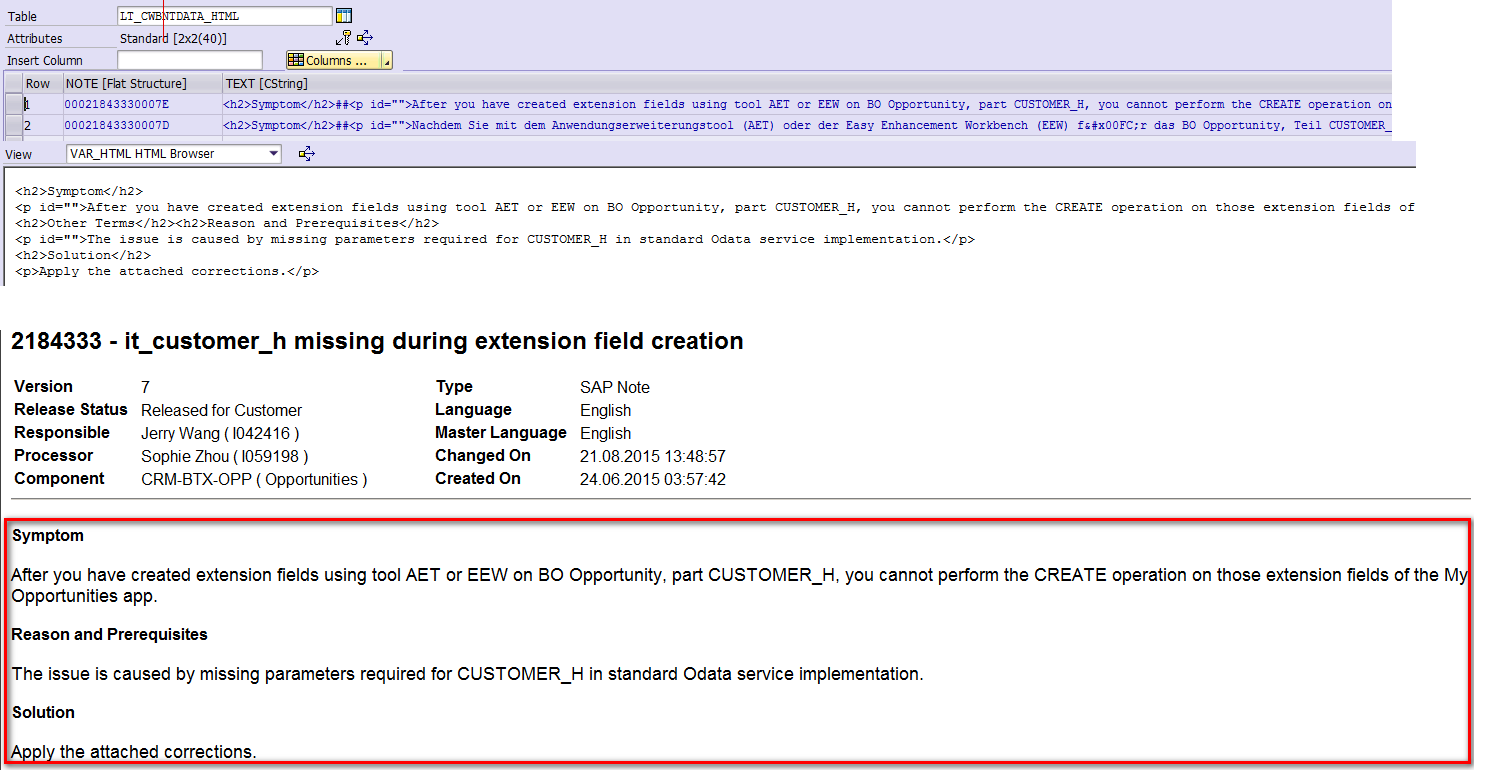Click the Row column header

(42, 83)
